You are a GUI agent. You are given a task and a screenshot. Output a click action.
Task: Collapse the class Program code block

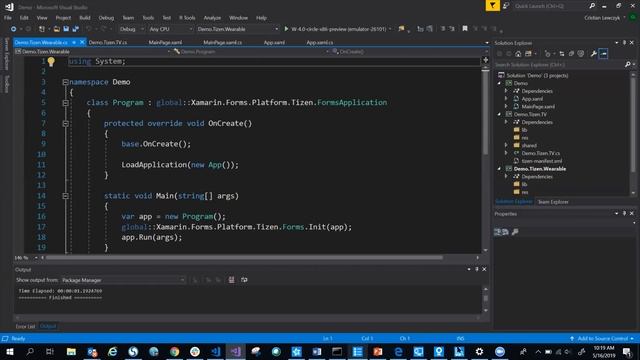click(65, 103)
